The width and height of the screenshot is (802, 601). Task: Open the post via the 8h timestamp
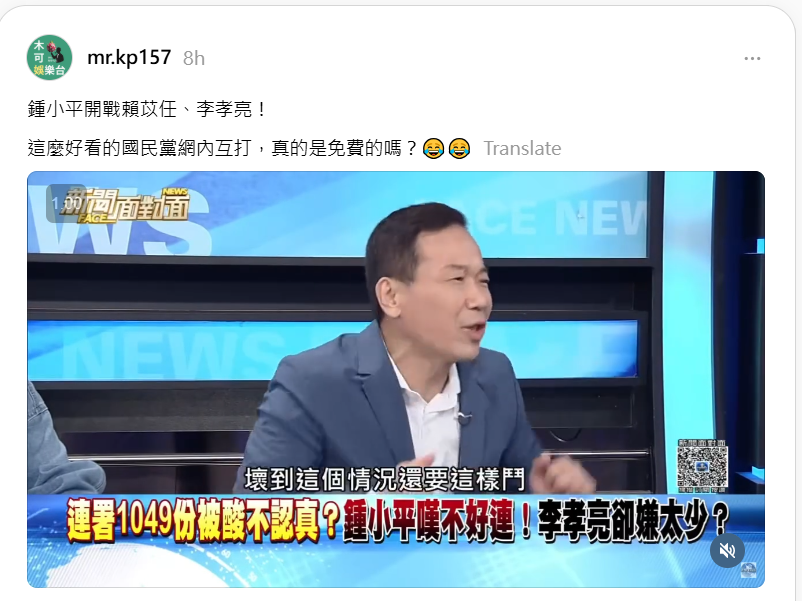point(194,58)
